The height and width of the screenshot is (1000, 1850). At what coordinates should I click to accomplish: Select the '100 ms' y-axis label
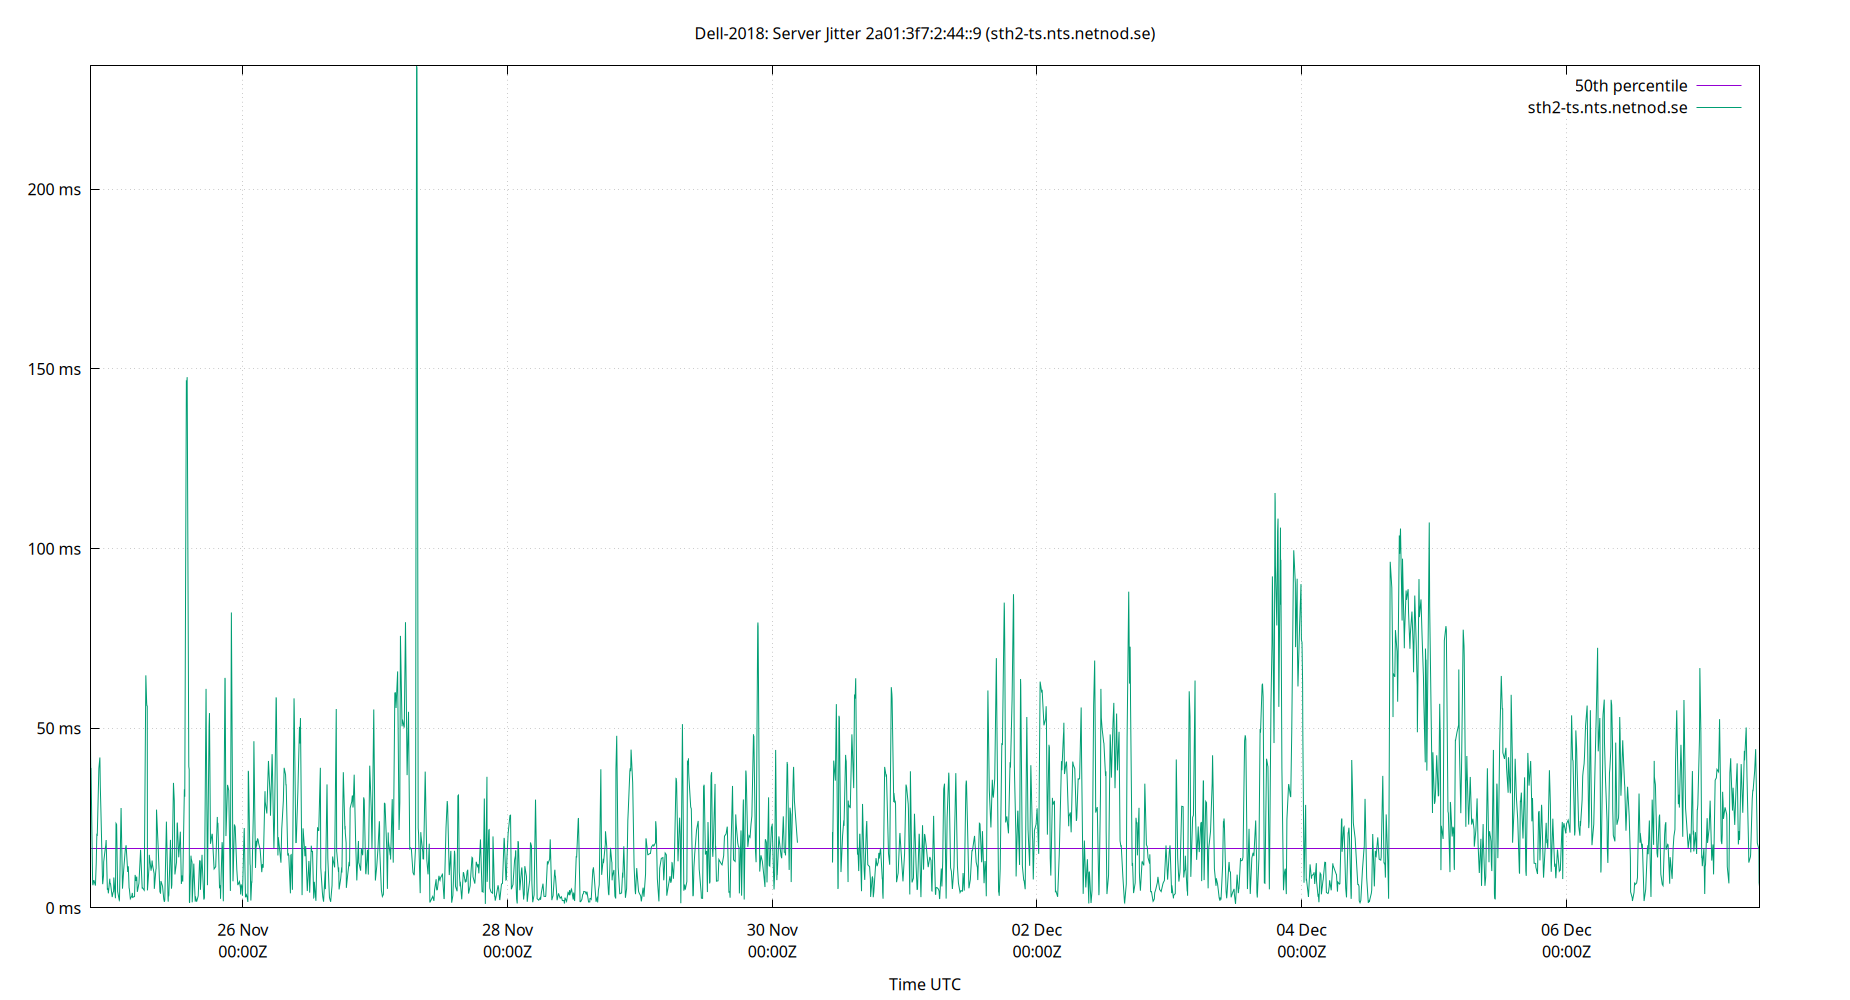click(x=55, y=548)
